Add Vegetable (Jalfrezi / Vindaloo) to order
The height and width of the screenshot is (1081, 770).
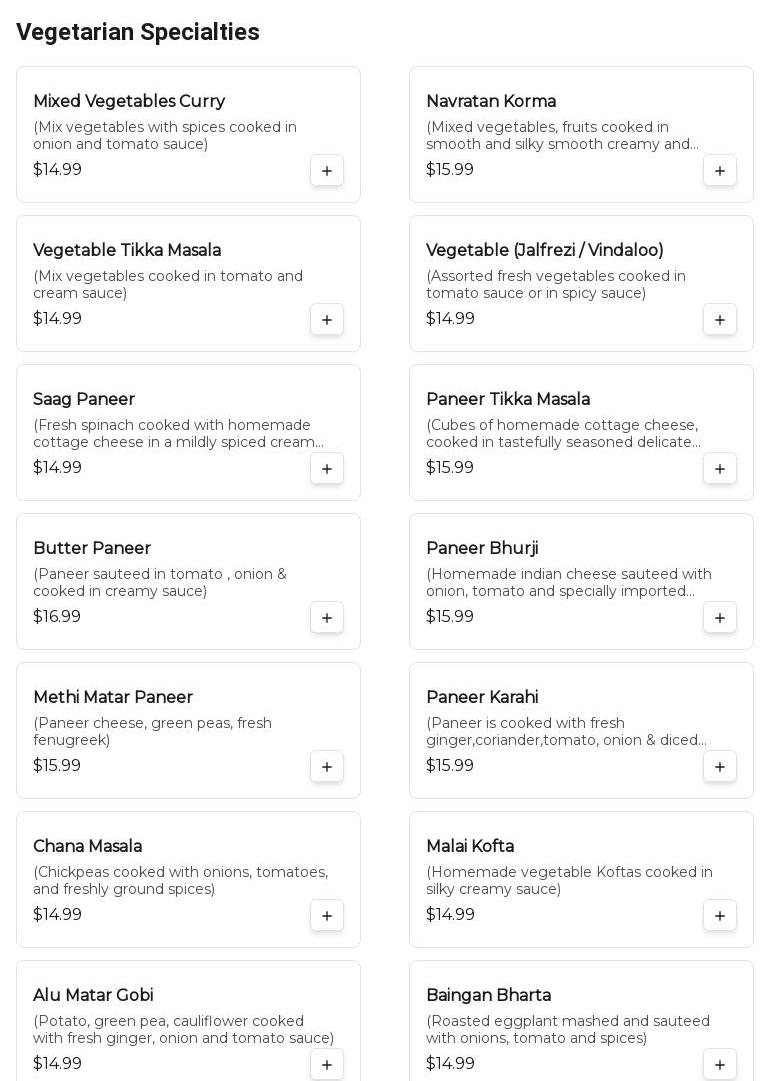pos(720,319)
